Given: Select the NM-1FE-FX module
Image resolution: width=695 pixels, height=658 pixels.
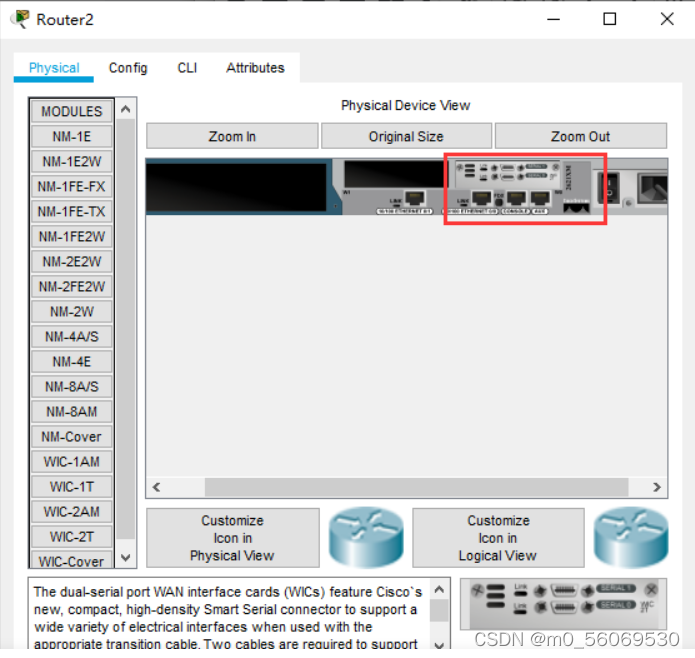Looking at the screenshot, I should click(x=72, y=187).
